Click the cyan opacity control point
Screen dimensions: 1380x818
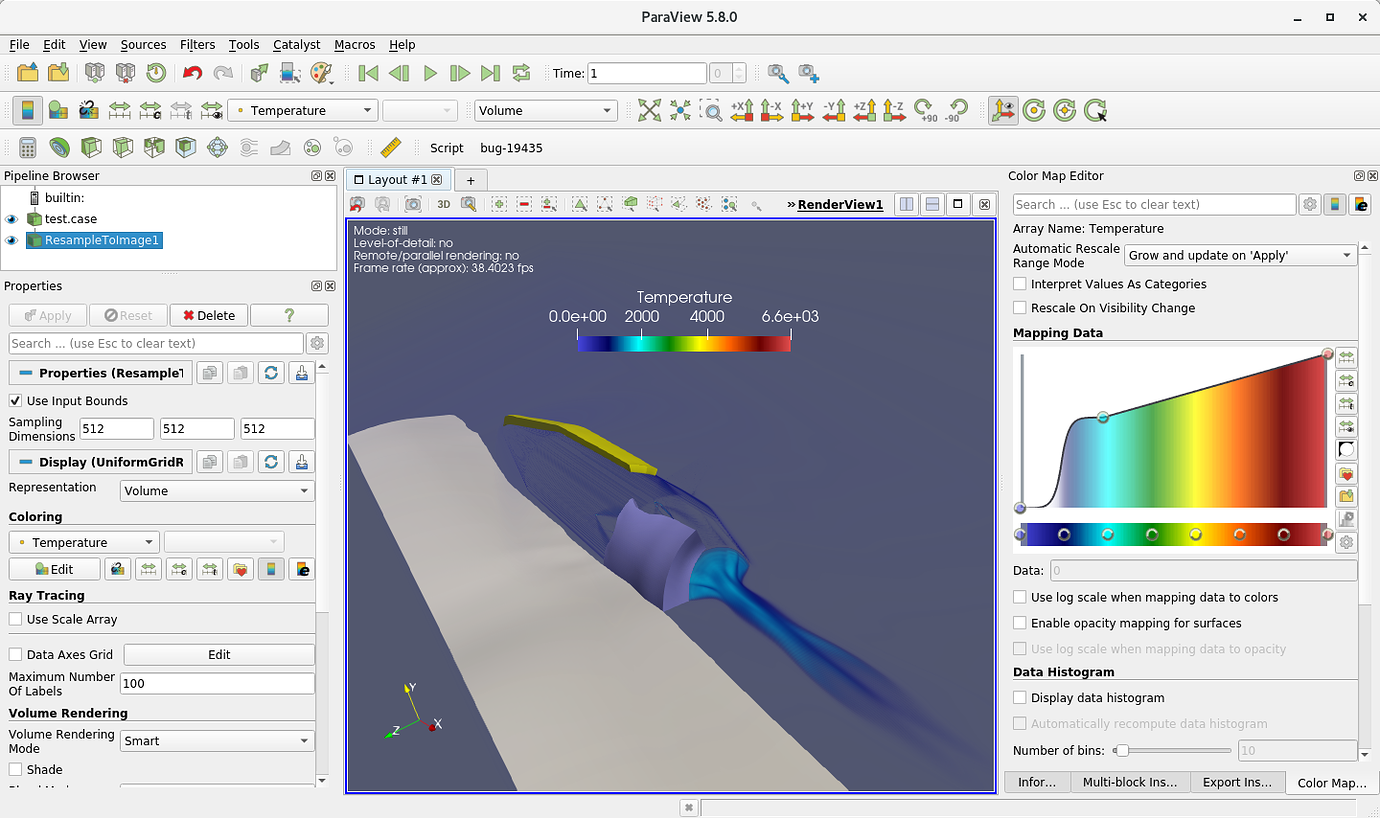1103,417
